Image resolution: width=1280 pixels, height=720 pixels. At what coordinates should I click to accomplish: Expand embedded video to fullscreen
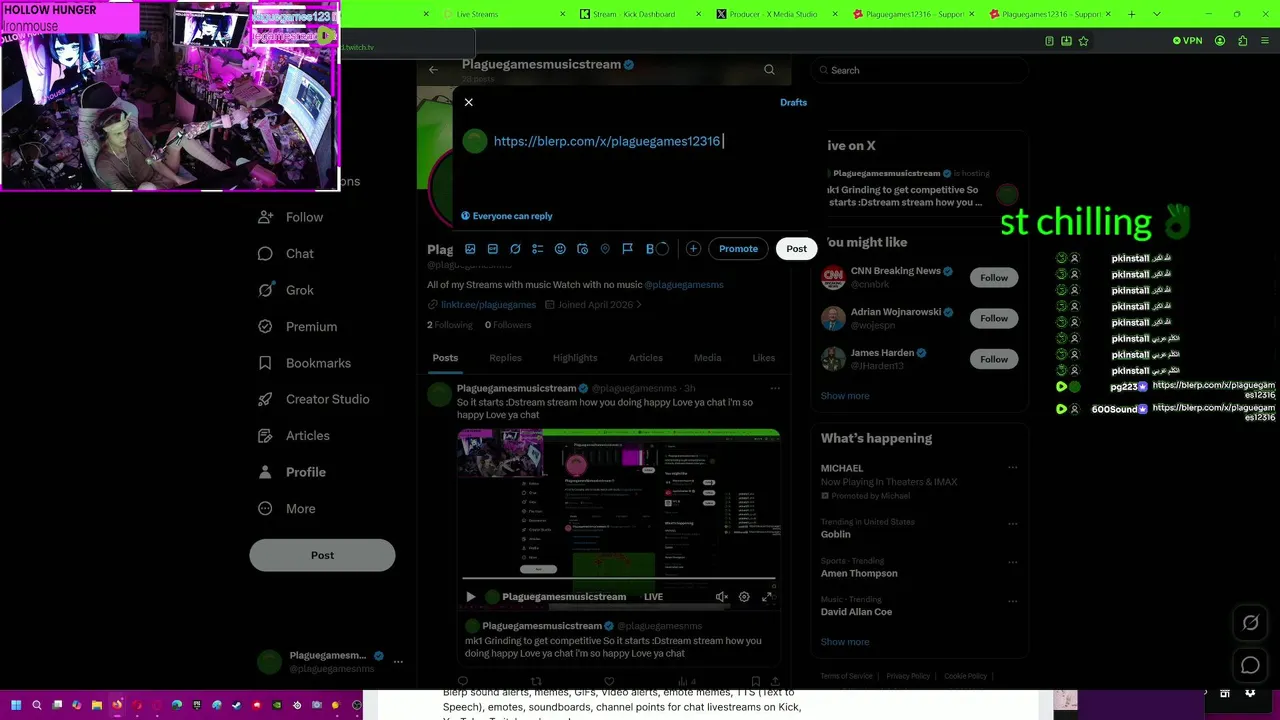click(767, 597)
